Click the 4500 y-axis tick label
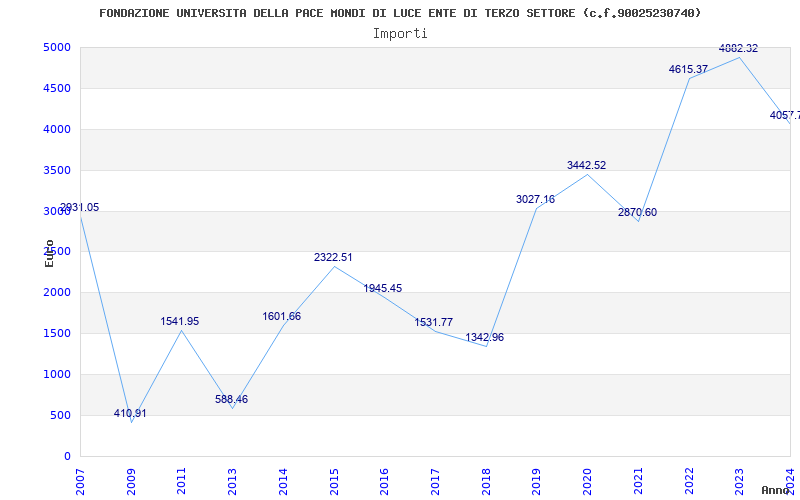 tap(57, 89)
